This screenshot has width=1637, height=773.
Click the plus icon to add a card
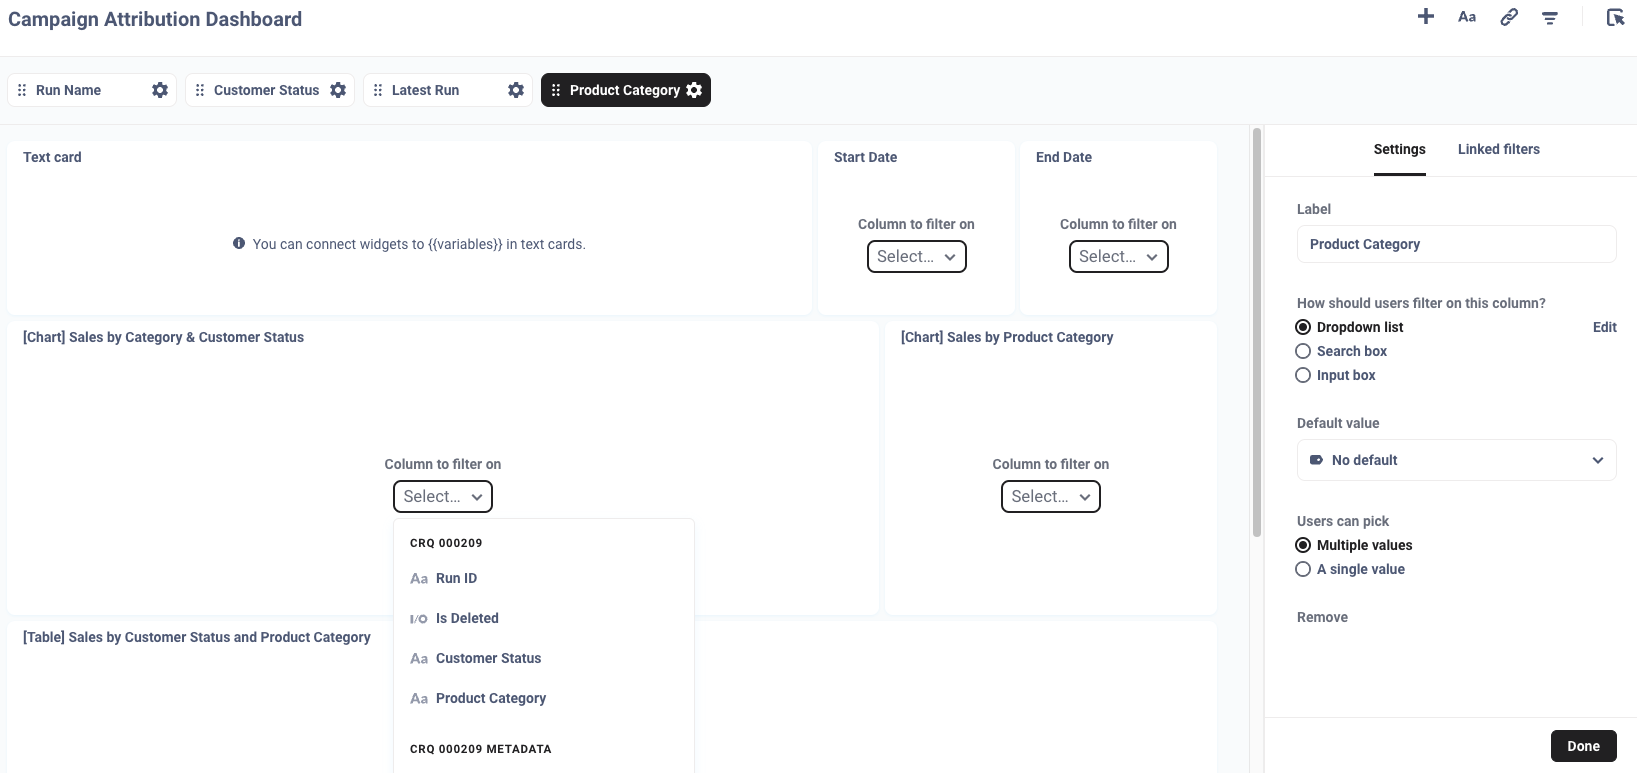[1426, 17]
